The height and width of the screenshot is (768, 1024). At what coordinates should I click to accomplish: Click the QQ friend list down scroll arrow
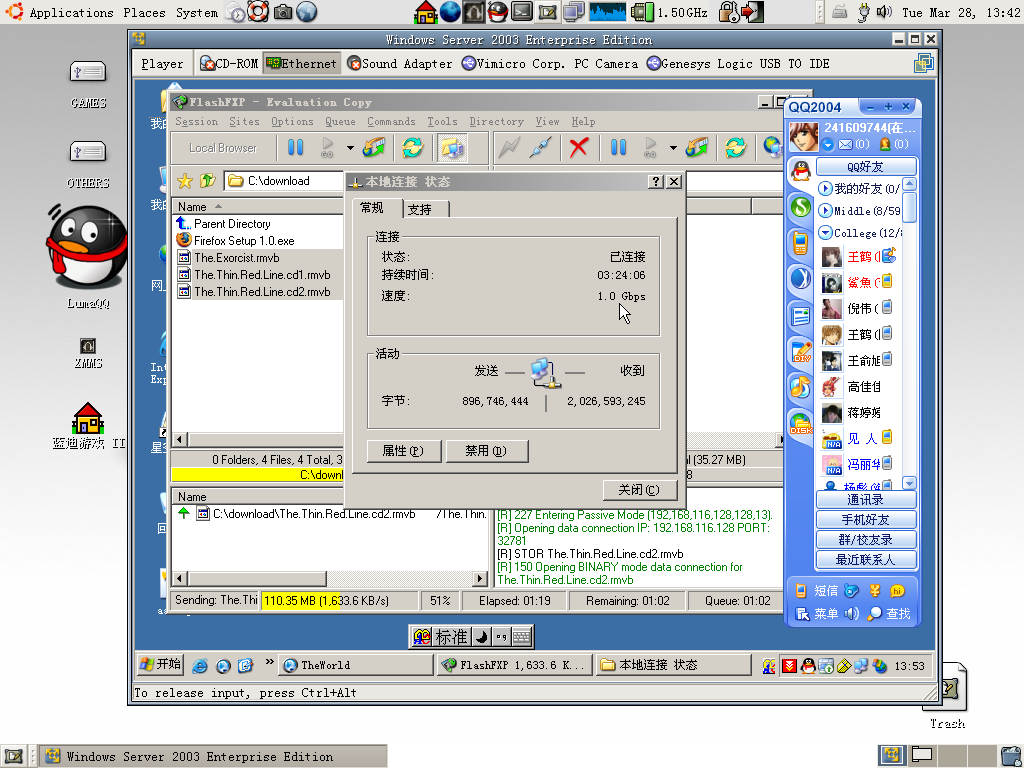click(908, 483)
